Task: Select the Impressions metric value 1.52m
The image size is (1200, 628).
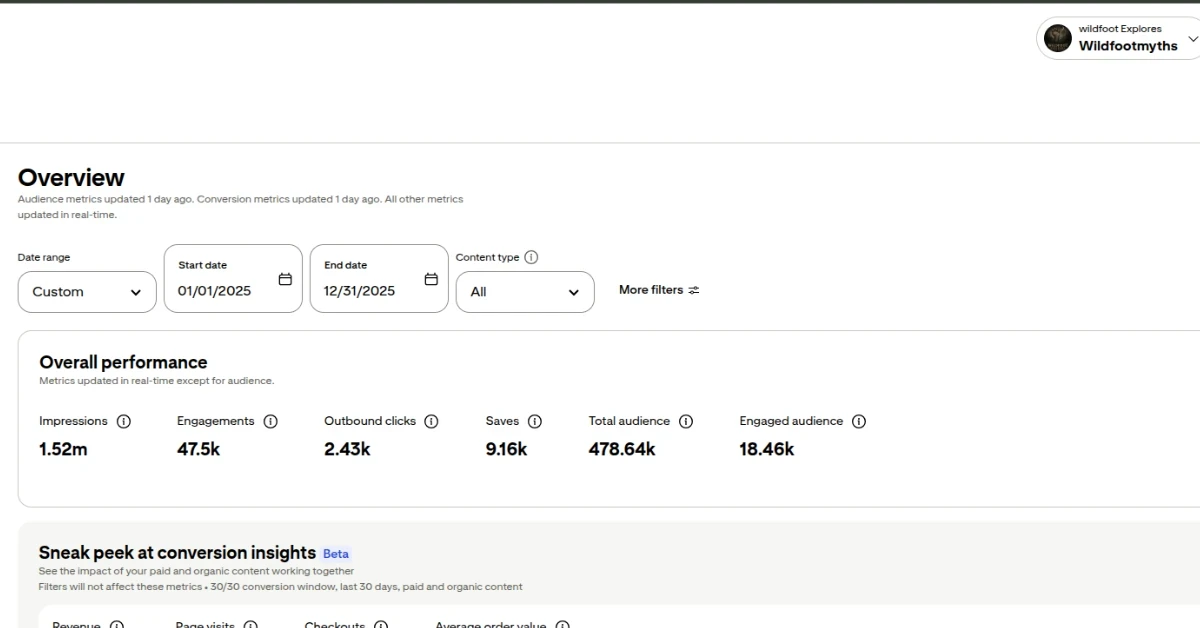Action: (x=63, y=449)
